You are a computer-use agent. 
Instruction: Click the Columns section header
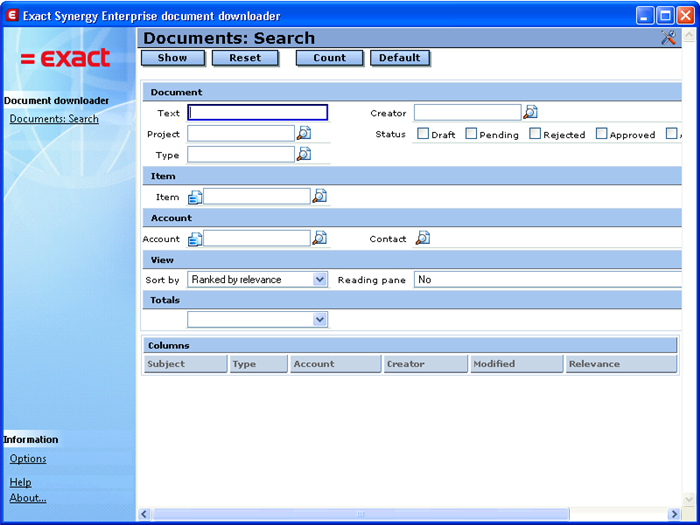(x=410, y=346)
